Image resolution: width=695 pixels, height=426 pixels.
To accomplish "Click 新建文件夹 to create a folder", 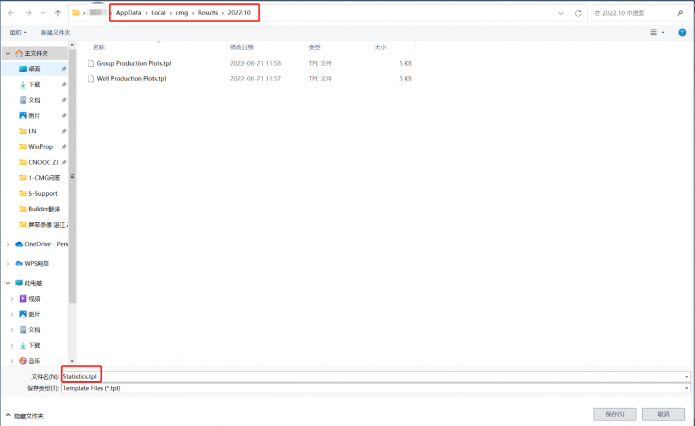I will [55, 32].
